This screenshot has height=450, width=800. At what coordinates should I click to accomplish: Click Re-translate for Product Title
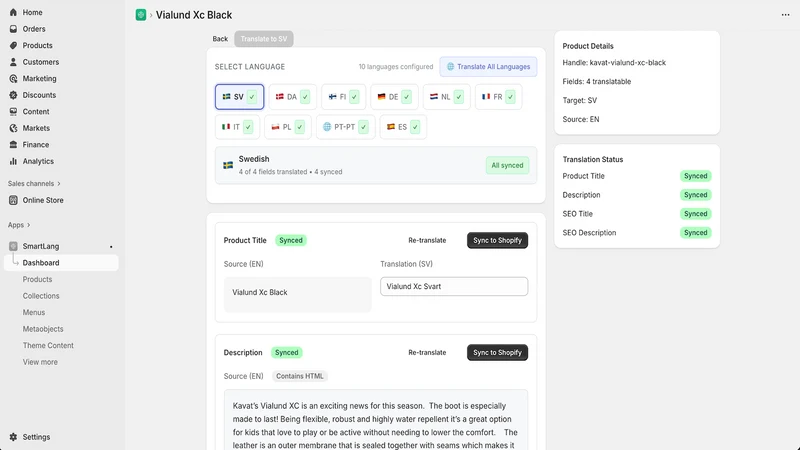click(427, 240)
